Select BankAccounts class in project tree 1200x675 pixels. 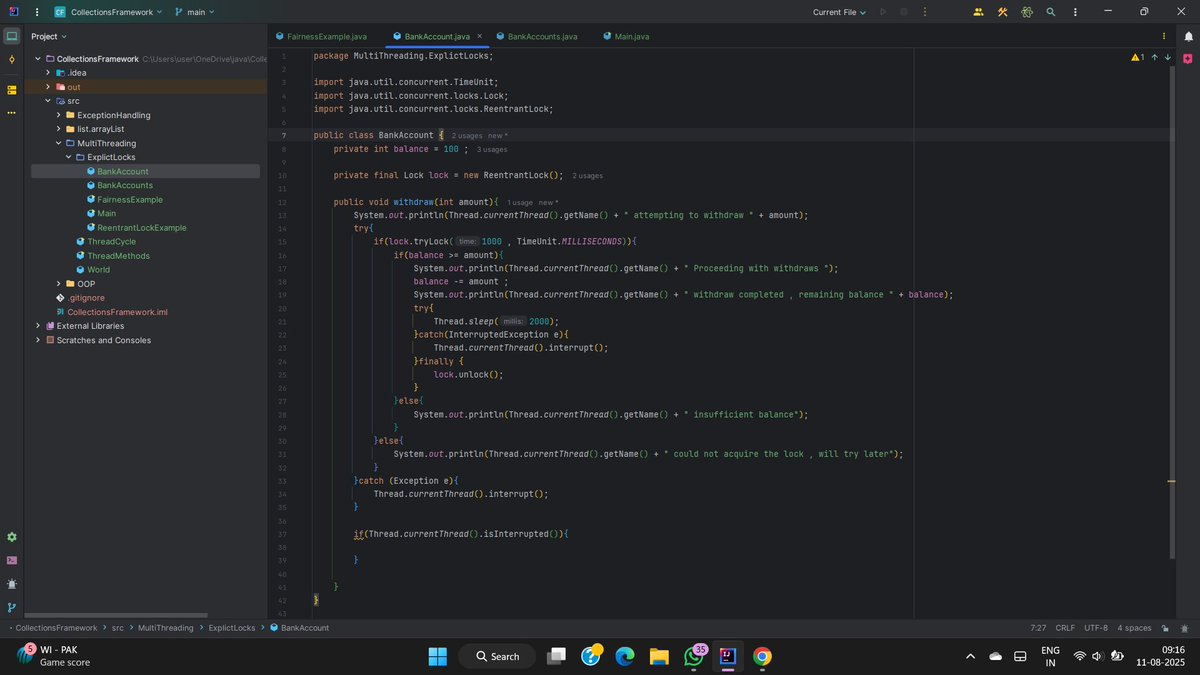(125, 185)
